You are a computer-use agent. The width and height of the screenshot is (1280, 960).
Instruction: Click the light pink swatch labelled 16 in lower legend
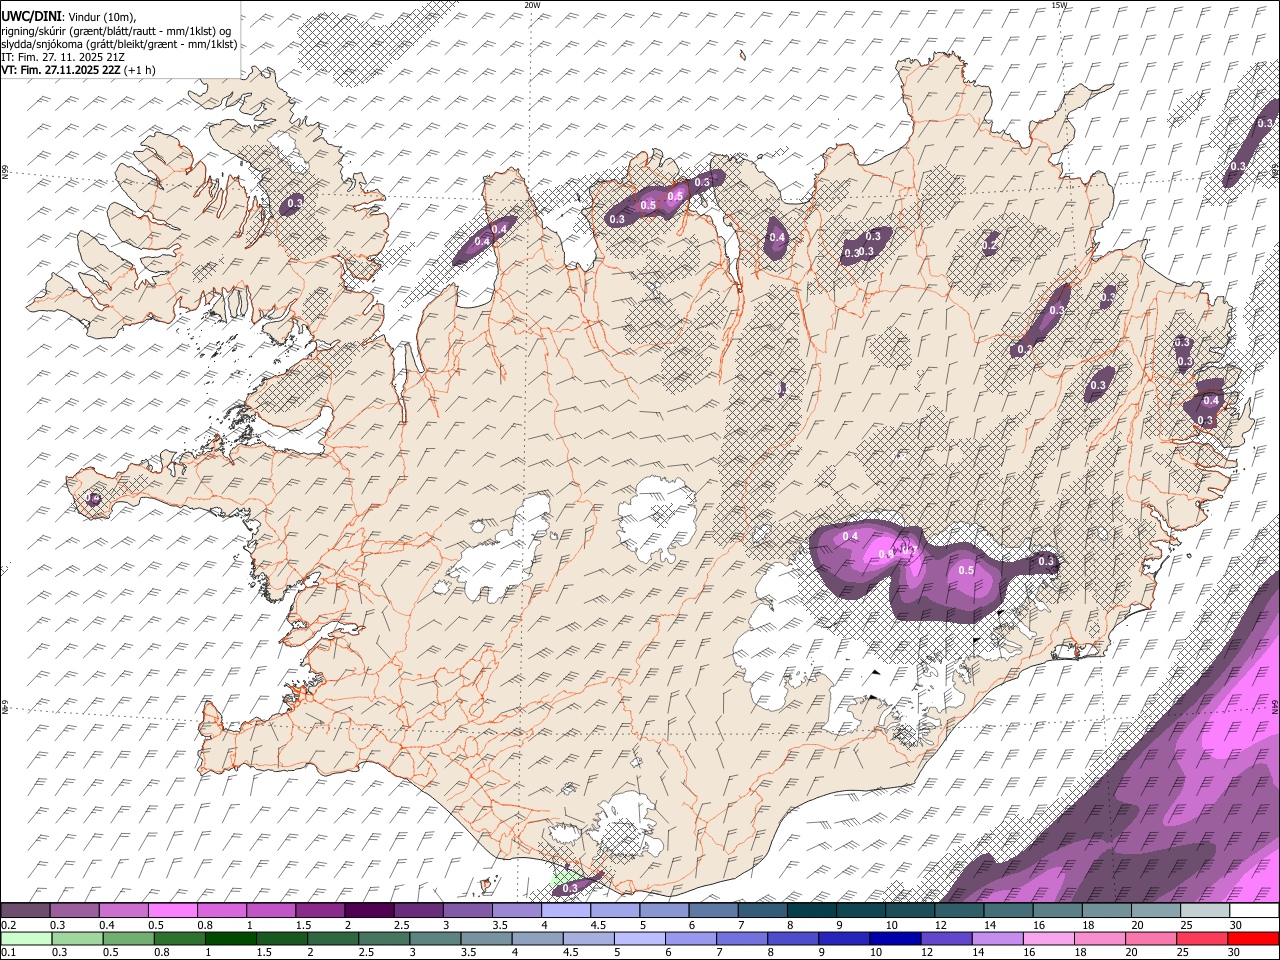coord(1049,938)
